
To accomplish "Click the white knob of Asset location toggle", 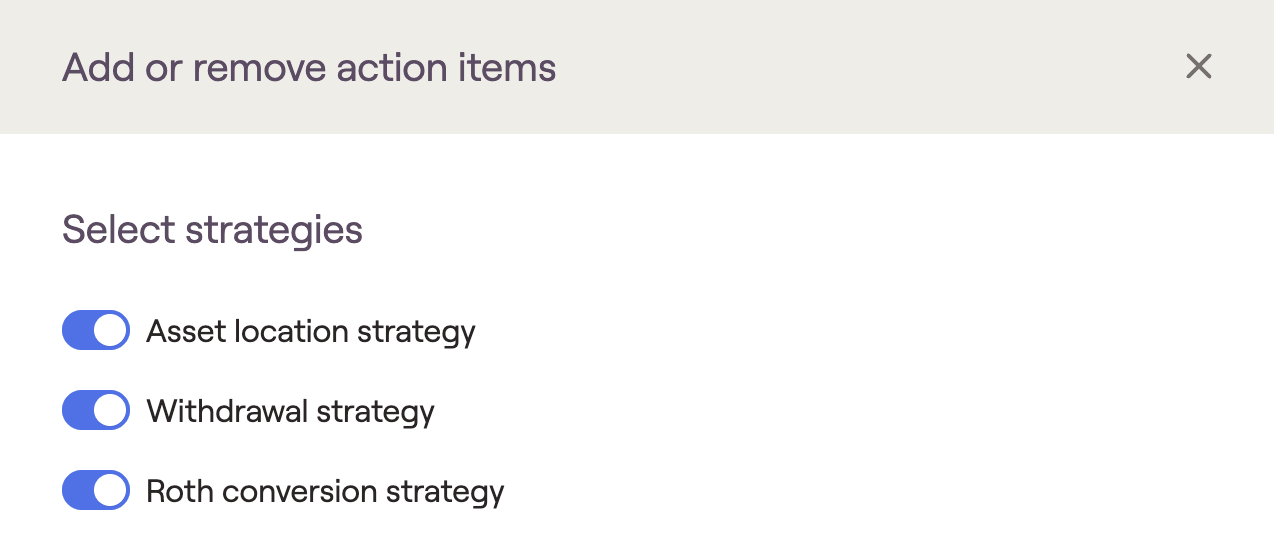I will pos(111,330).
